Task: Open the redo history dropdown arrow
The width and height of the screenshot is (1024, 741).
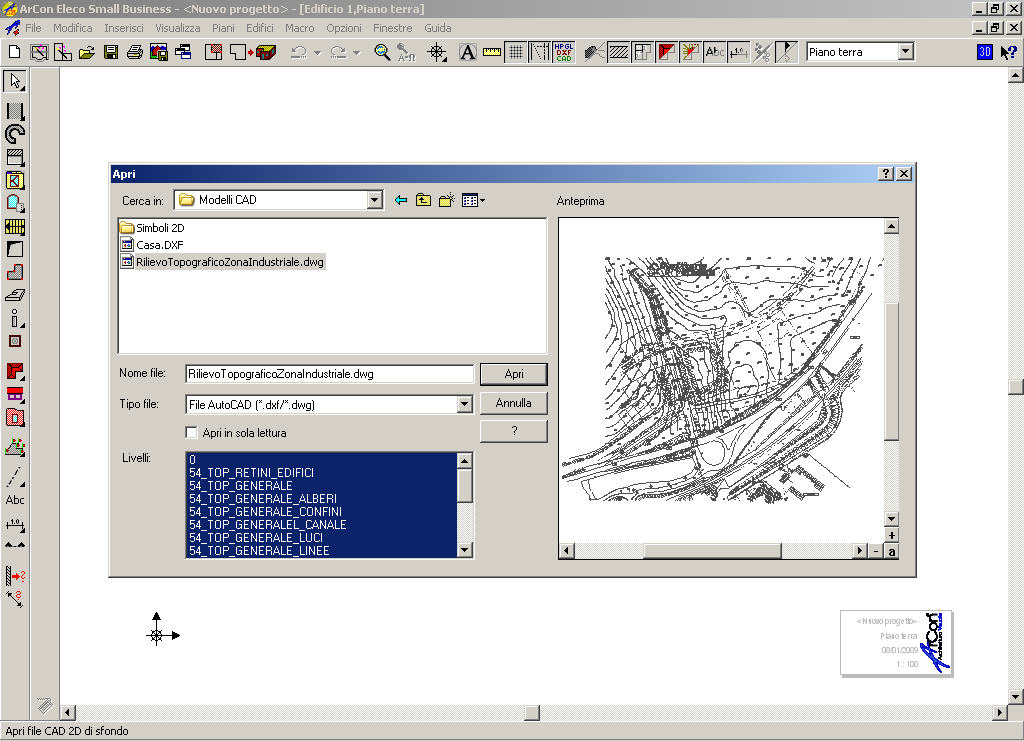Action: point(357,52)
